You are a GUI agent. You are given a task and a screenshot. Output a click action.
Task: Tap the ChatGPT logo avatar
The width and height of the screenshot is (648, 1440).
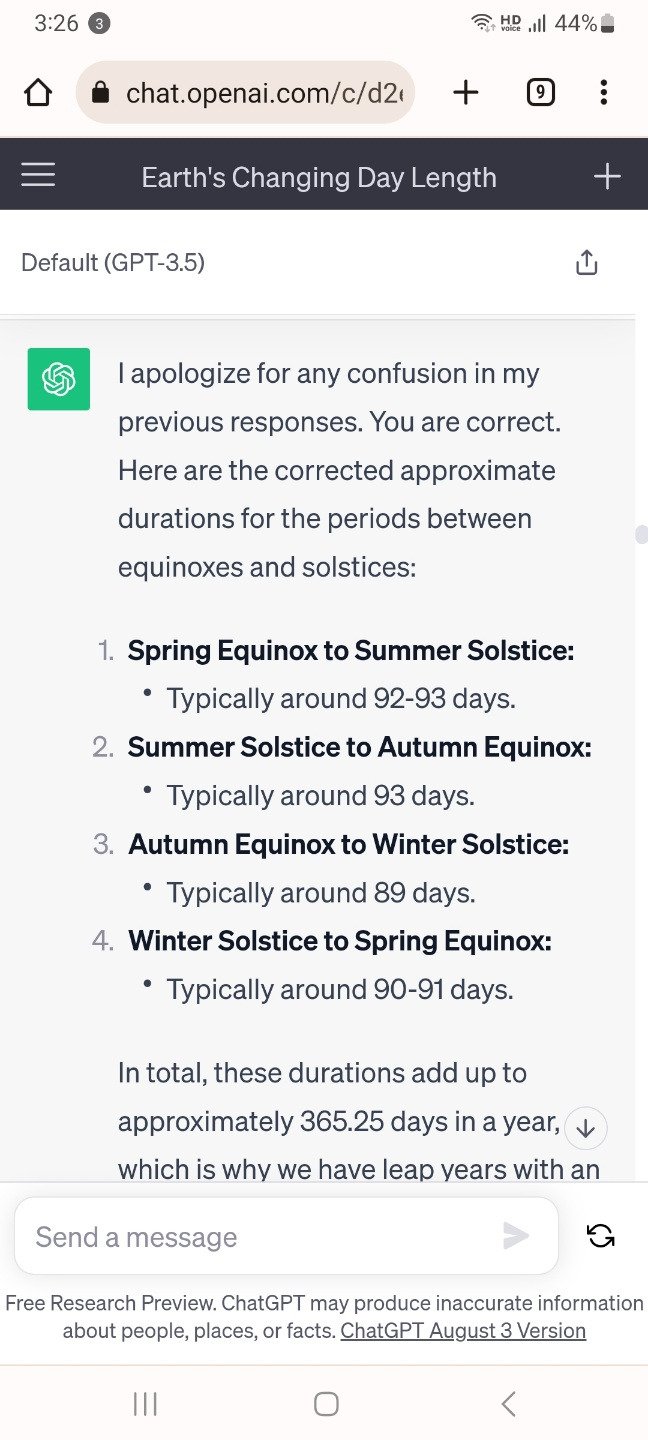[x=59, y=379]
